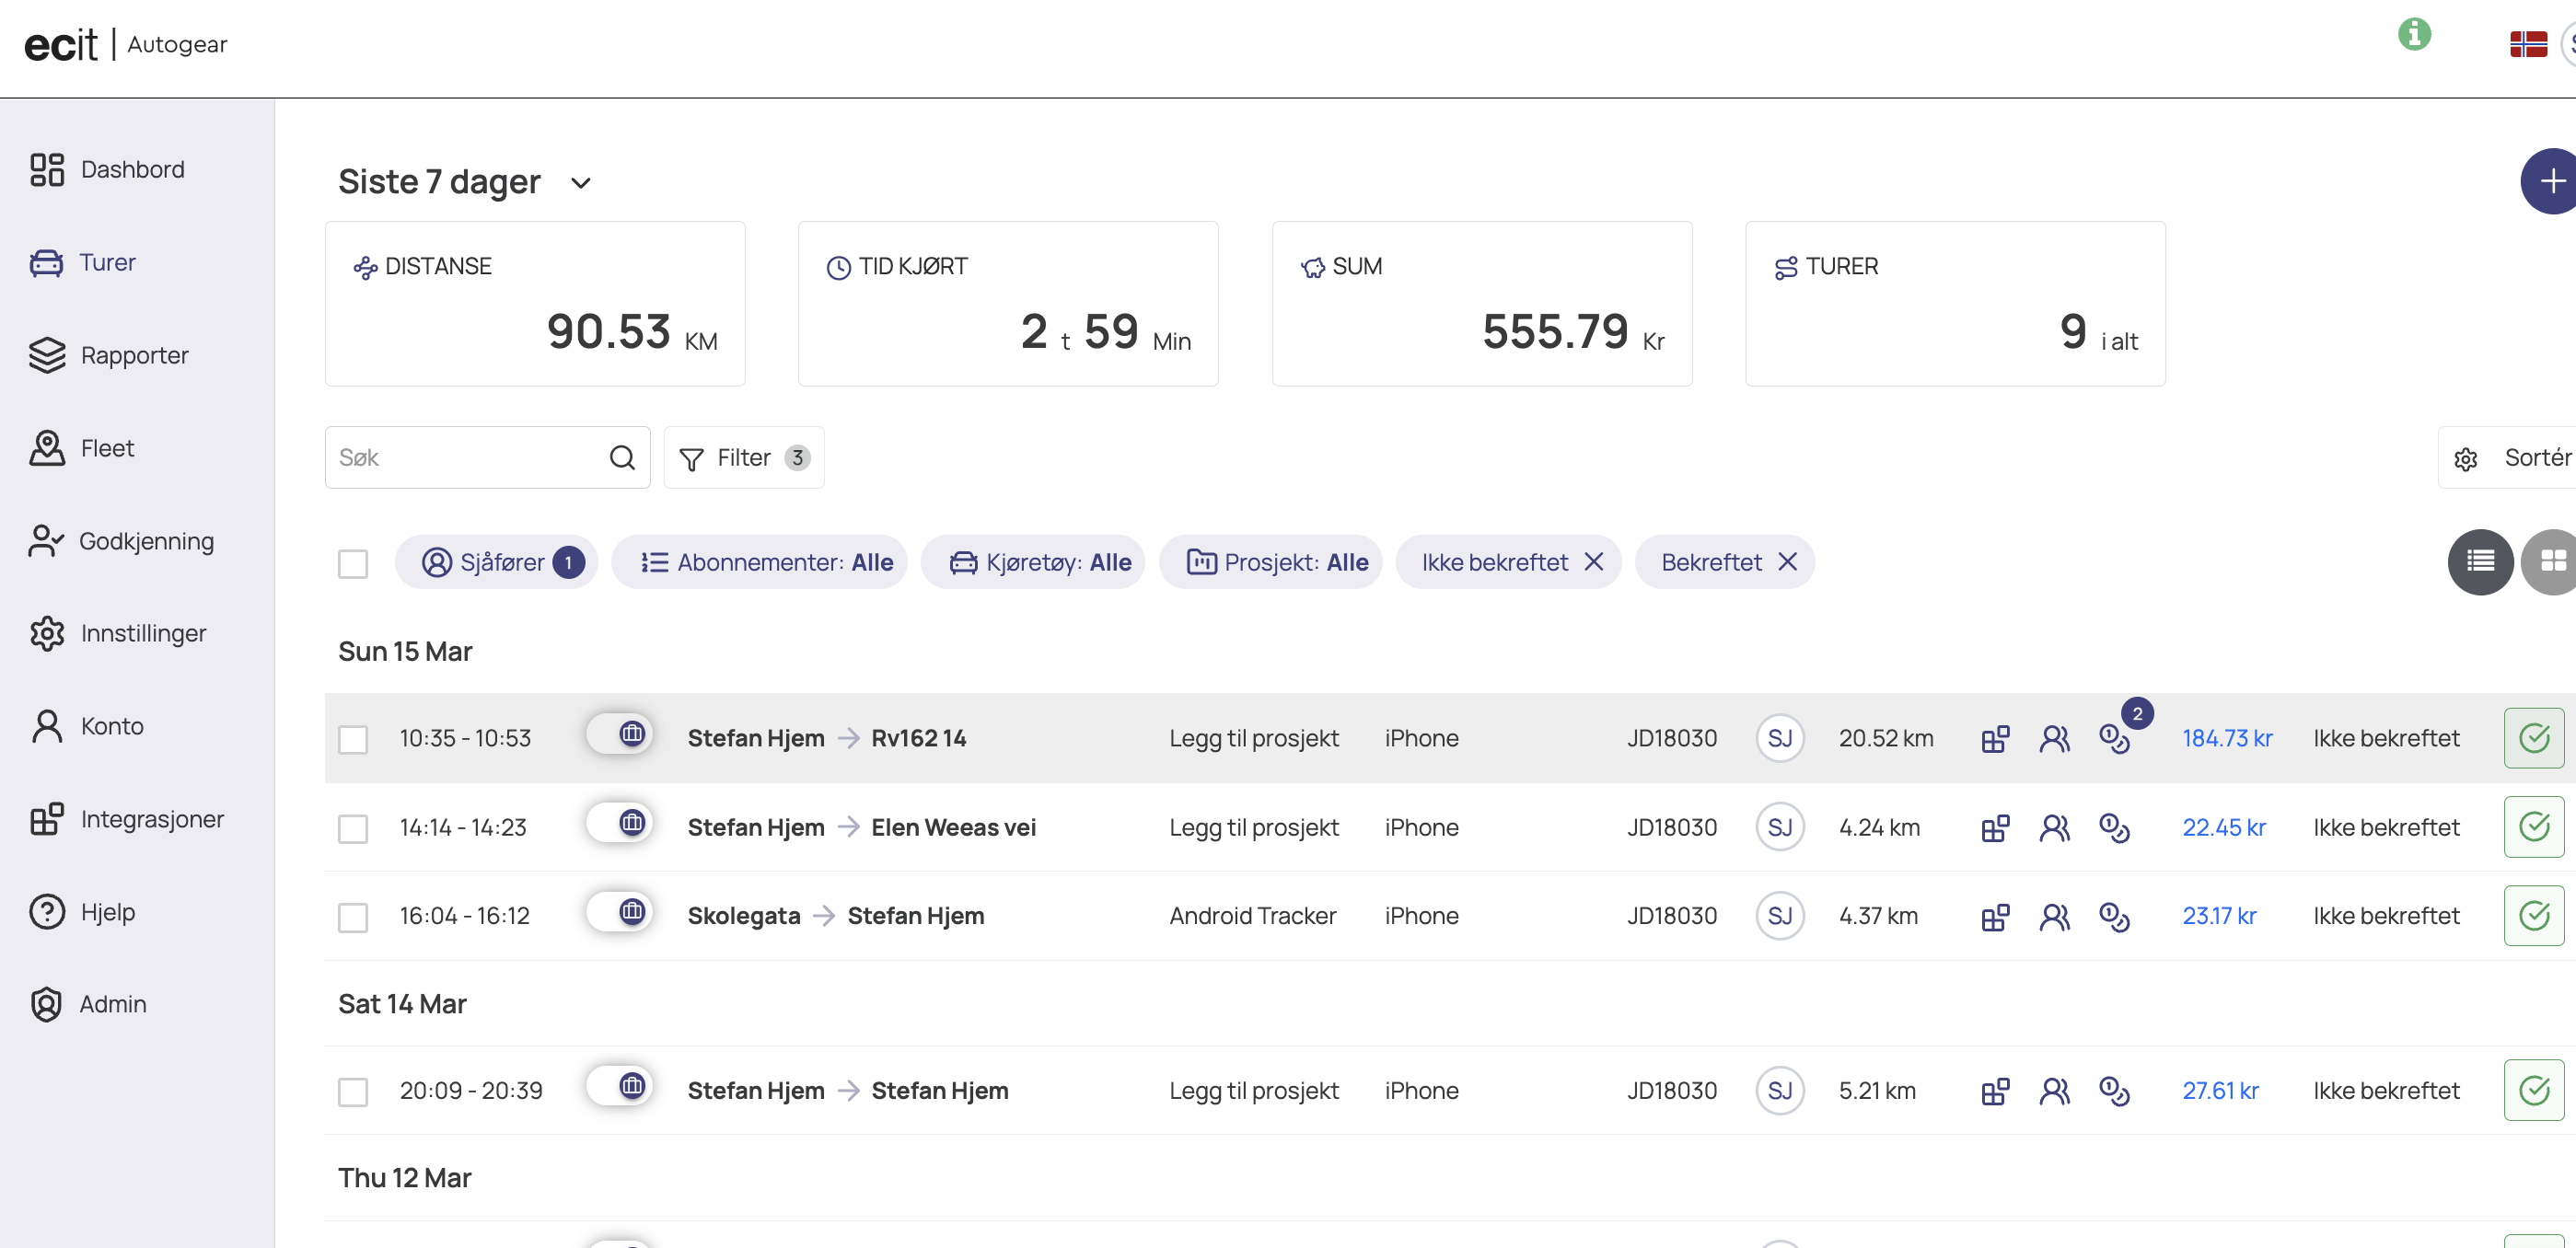The height and width of the screenshot is (1248, 2576).
Task: Go to Godkjenning in the sidebar
Action: pyautogui.click(x=146, y=541)
